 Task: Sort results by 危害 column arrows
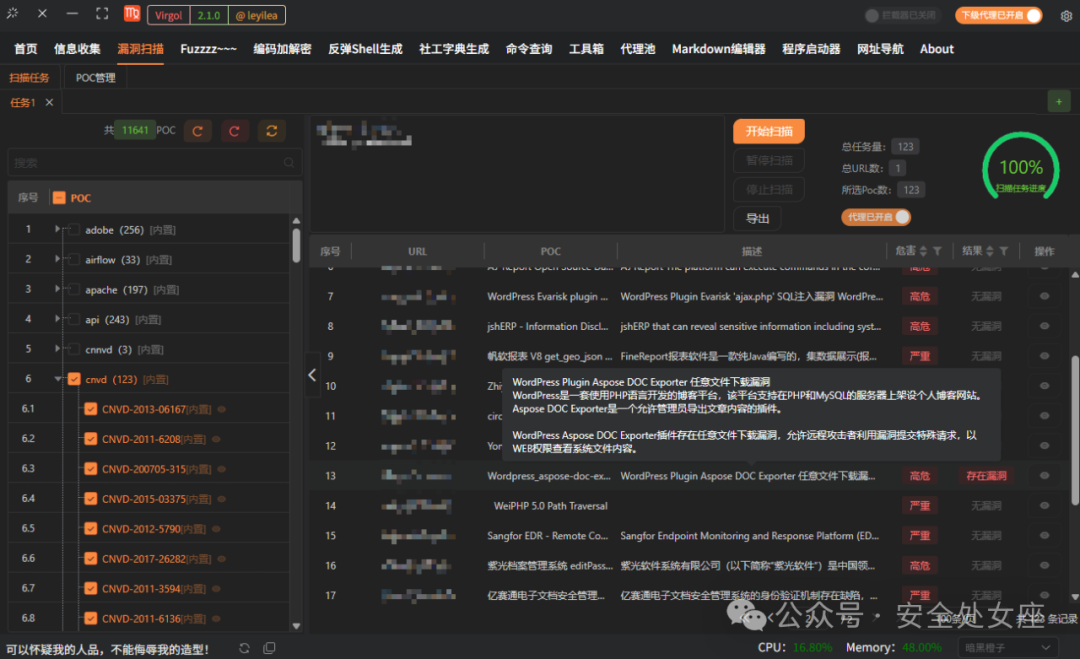coord(923,251)
